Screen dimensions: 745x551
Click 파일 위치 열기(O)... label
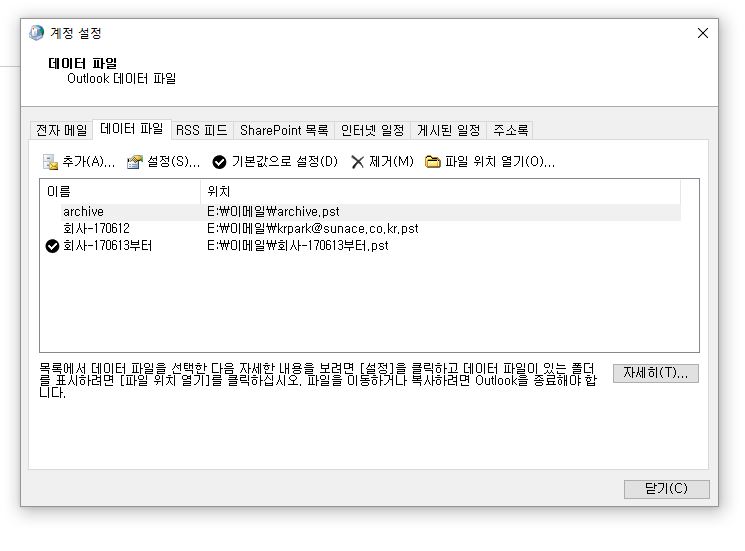500,162
